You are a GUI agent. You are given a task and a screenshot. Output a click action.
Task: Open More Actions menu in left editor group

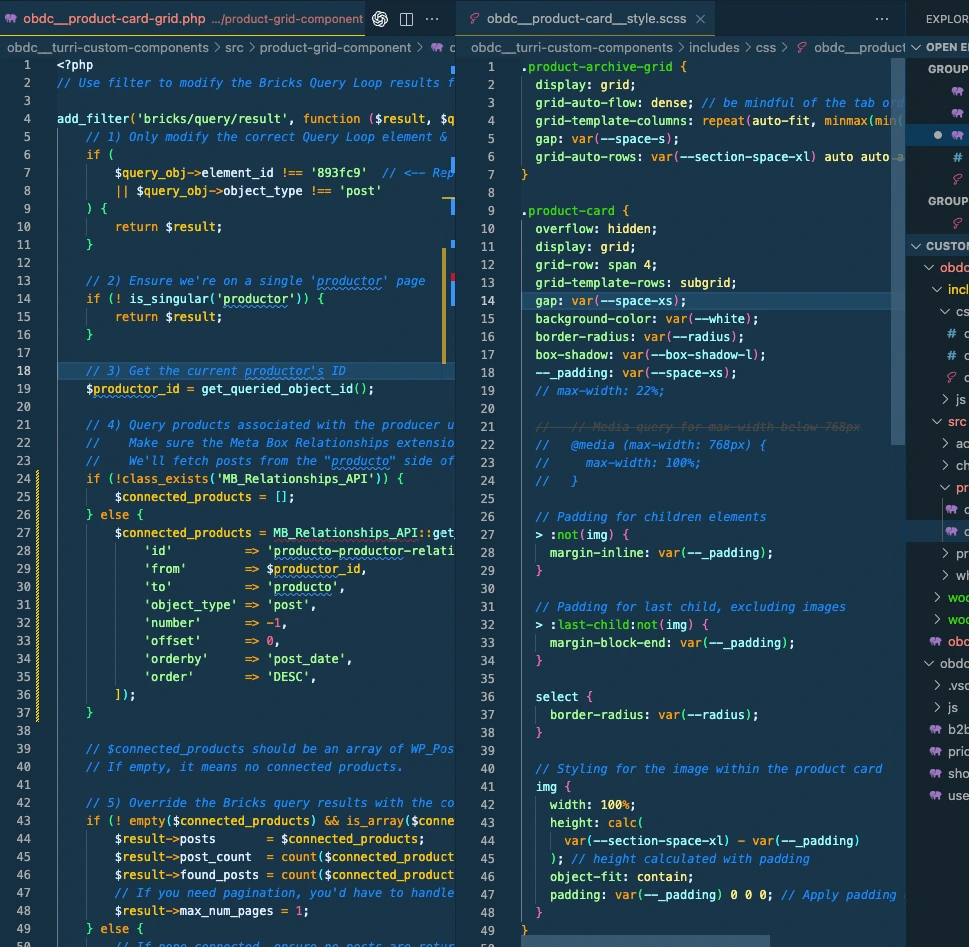click(432, 19)
